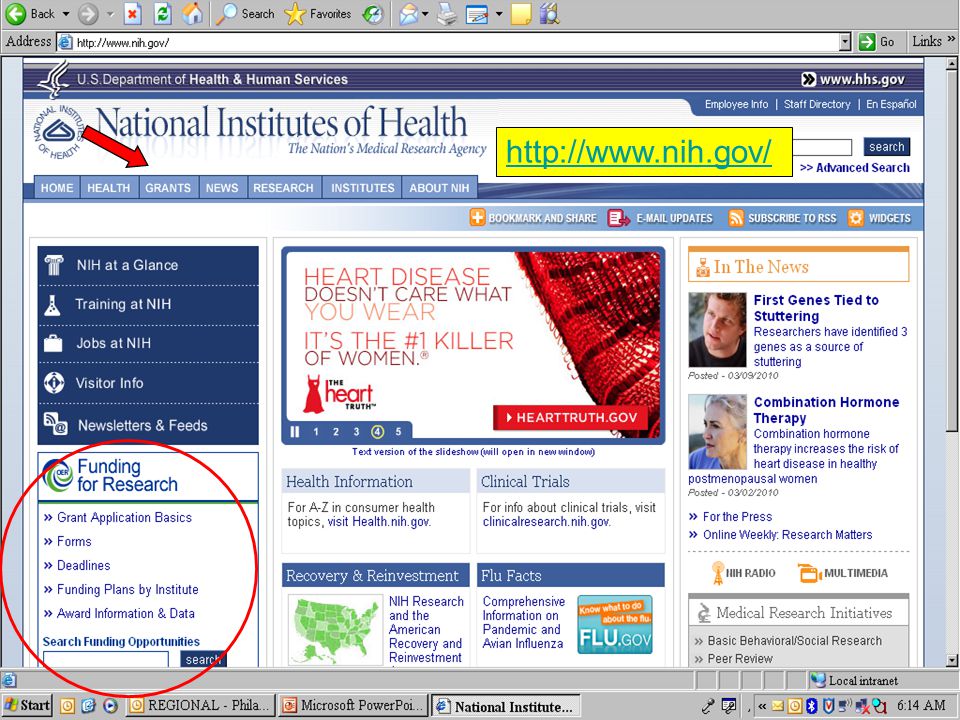The image size is (960, 720).
Task: Open the Advanced Search link
Action: (855, 168)
